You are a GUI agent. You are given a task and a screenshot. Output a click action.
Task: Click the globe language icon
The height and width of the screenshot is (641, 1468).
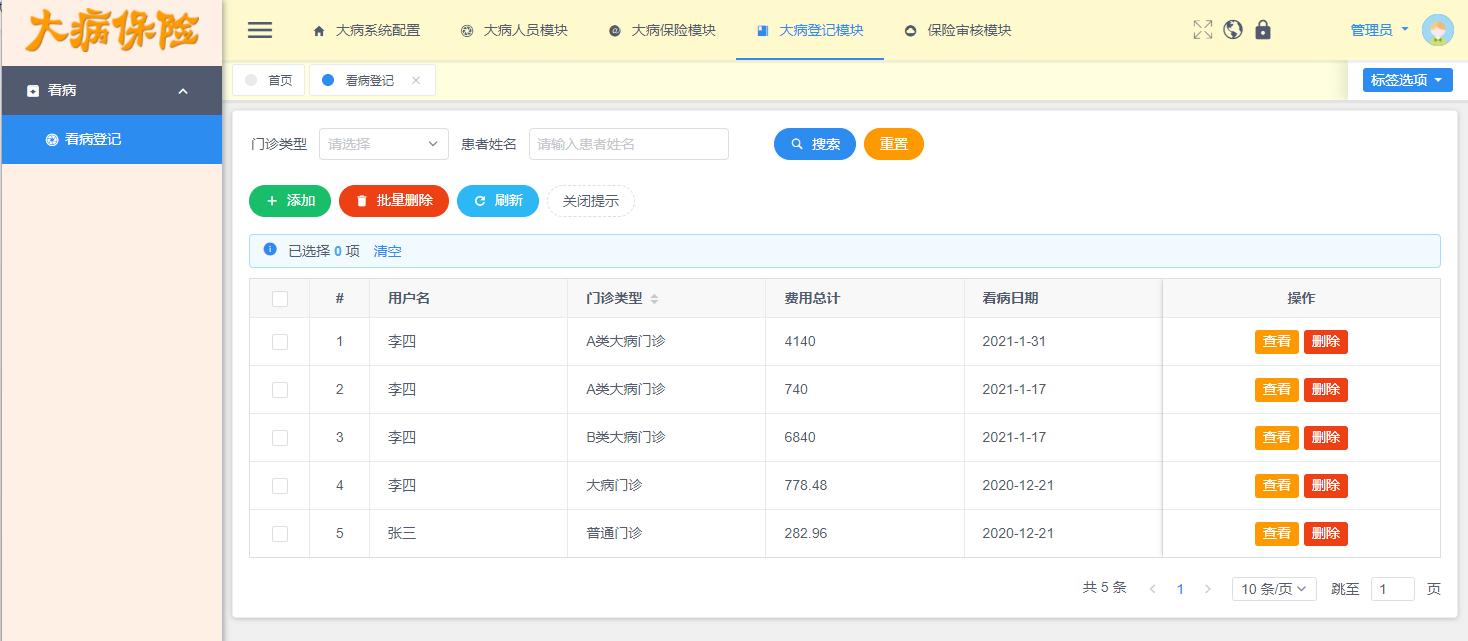(x=1232, y=30)
